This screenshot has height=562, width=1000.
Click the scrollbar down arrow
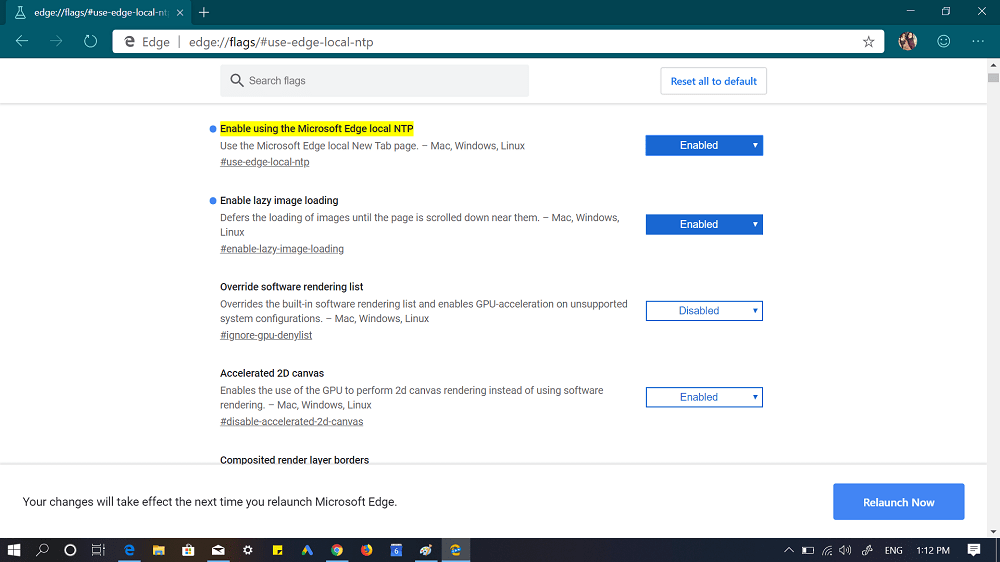point(993,531)
